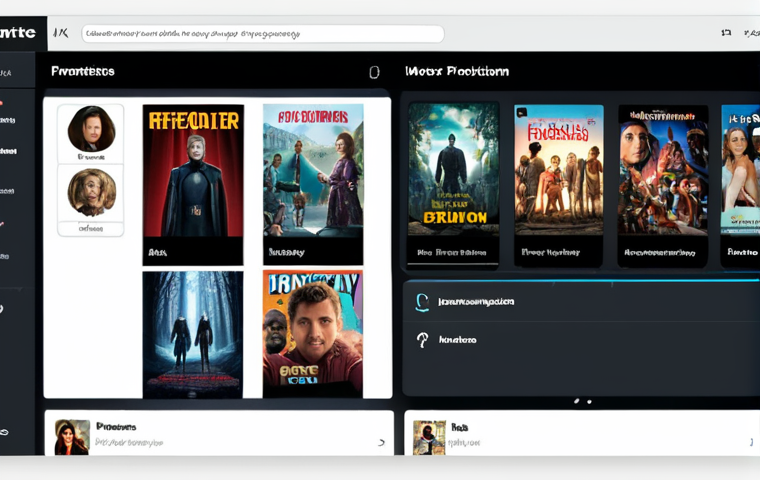This screenshot has width=760, height=480.
Task: Open the orange poster with the smiling man
Action: pos(313,334)
